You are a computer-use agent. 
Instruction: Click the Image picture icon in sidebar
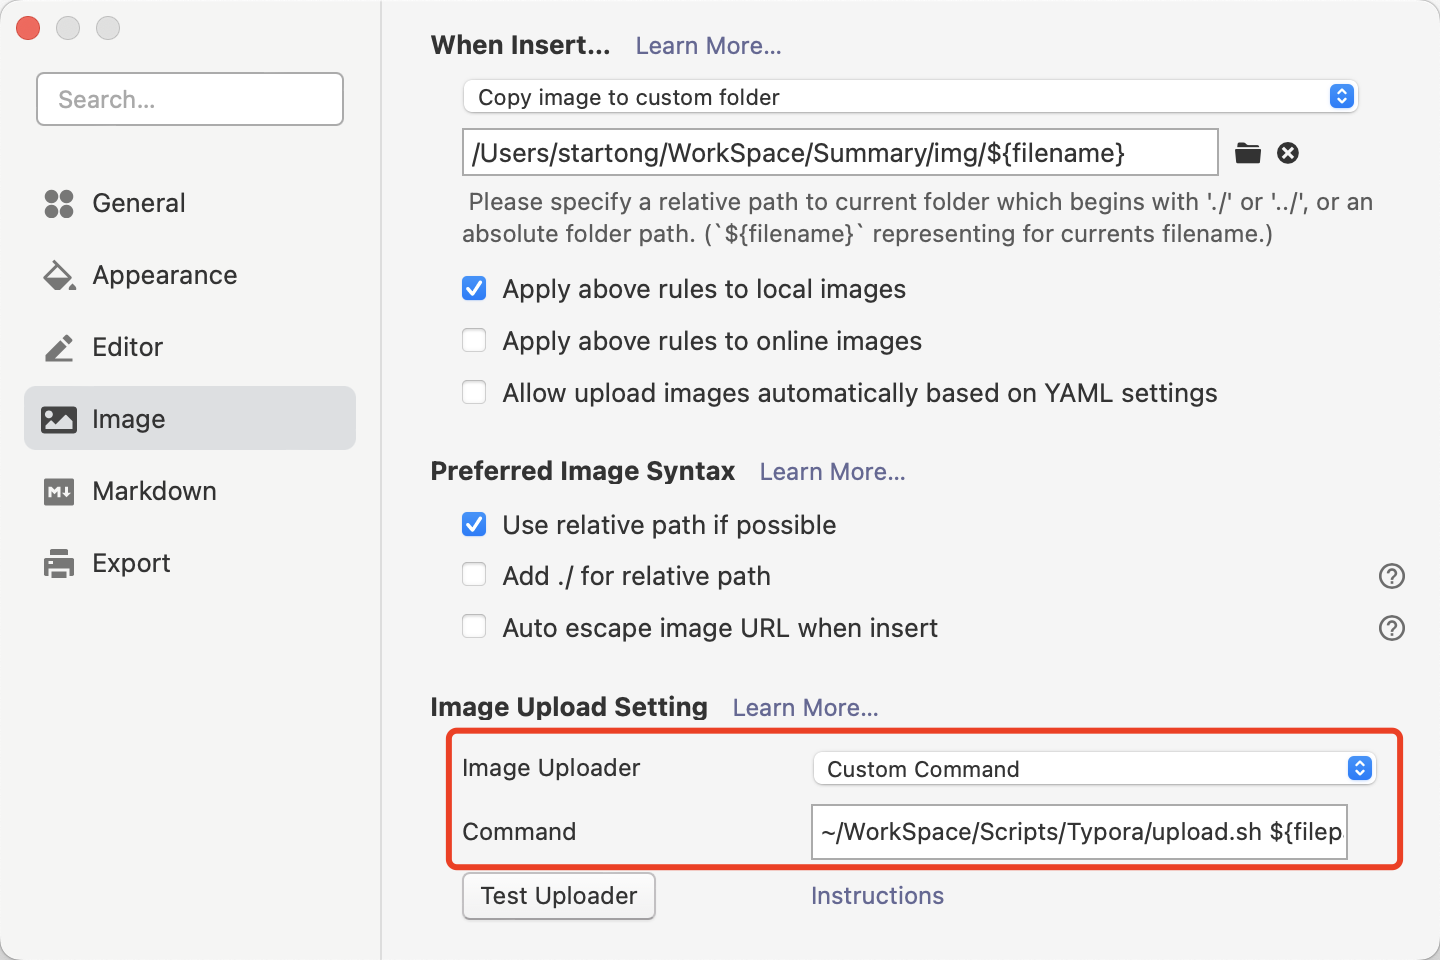[x=59, y=419]
